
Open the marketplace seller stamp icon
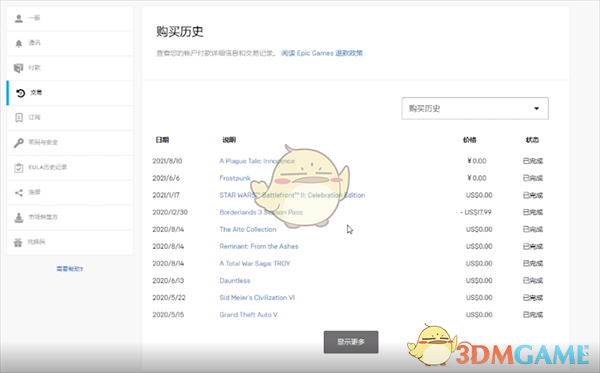[x=18, y=217]
